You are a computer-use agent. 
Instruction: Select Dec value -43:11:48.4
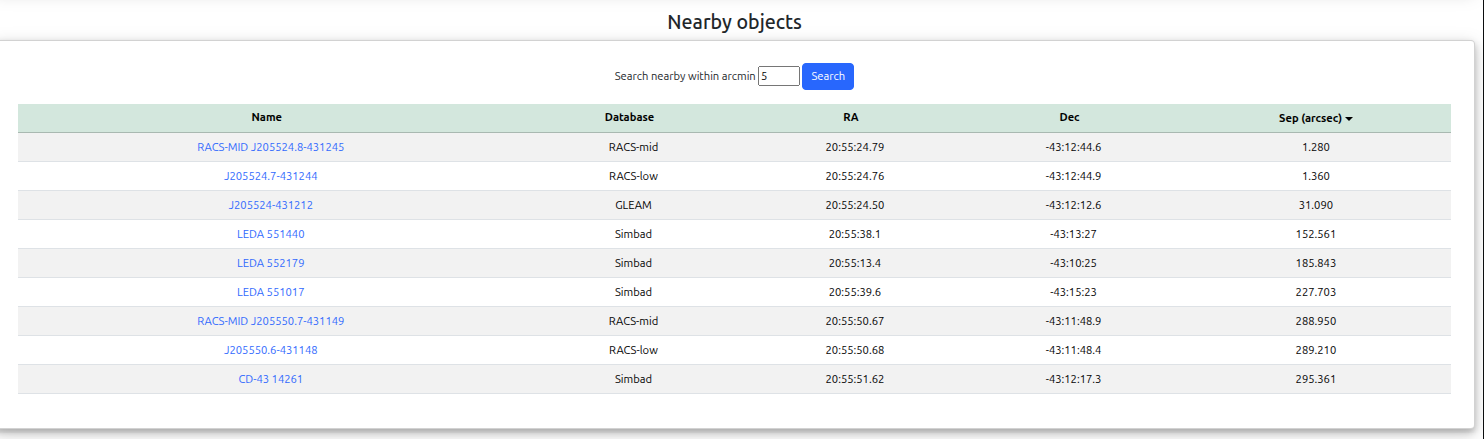point(1073,350)
